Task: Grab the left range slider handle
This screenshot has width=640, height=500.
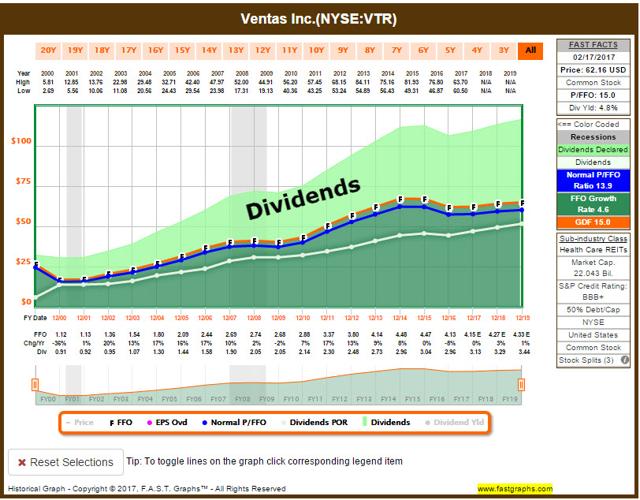Action: [x=35, y=384]
